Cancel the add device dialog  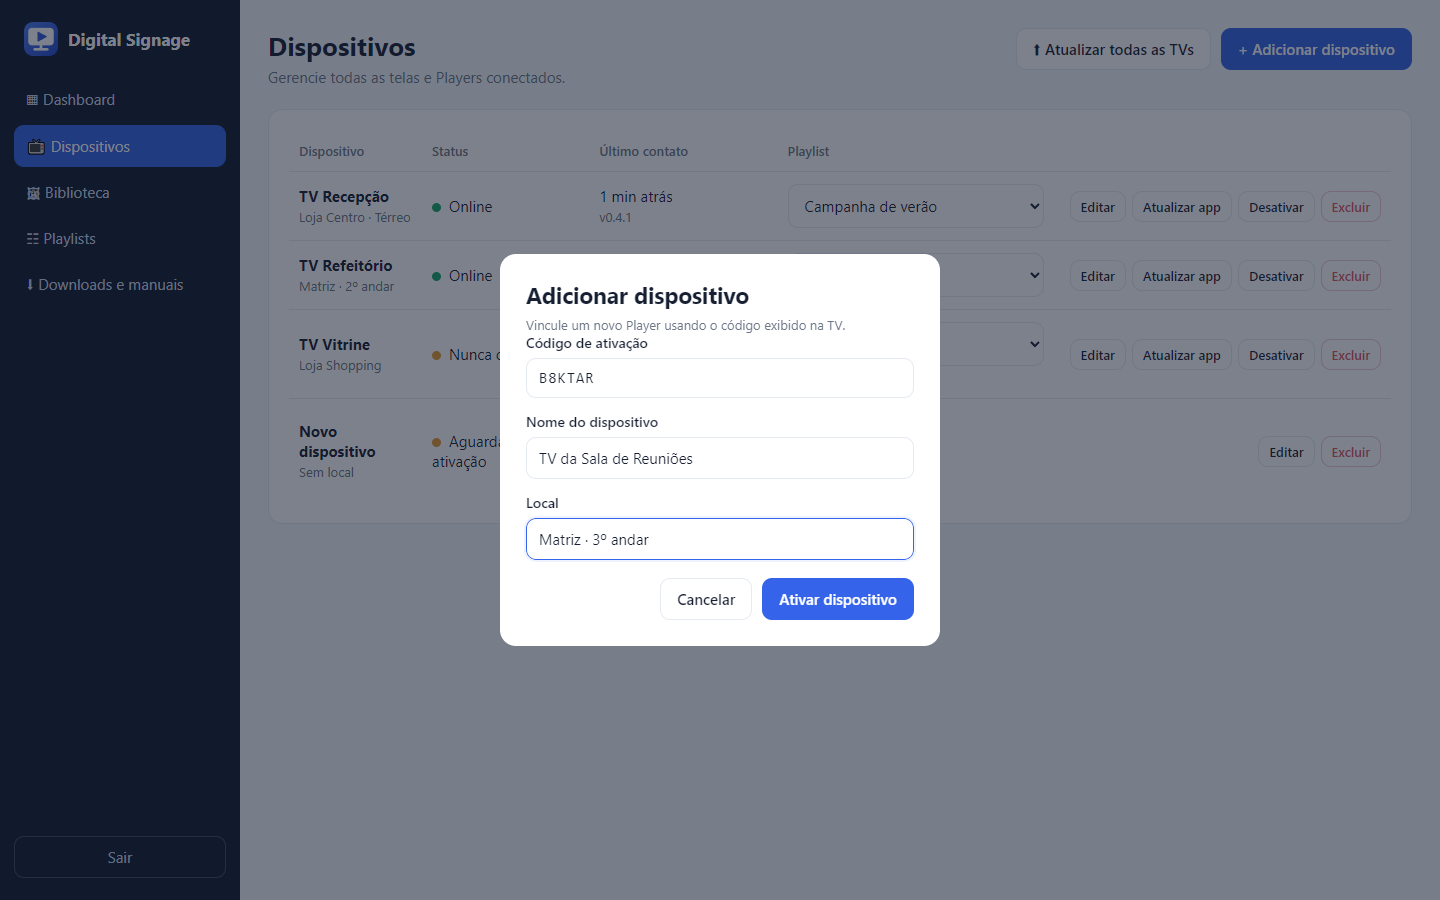point(706,599)
